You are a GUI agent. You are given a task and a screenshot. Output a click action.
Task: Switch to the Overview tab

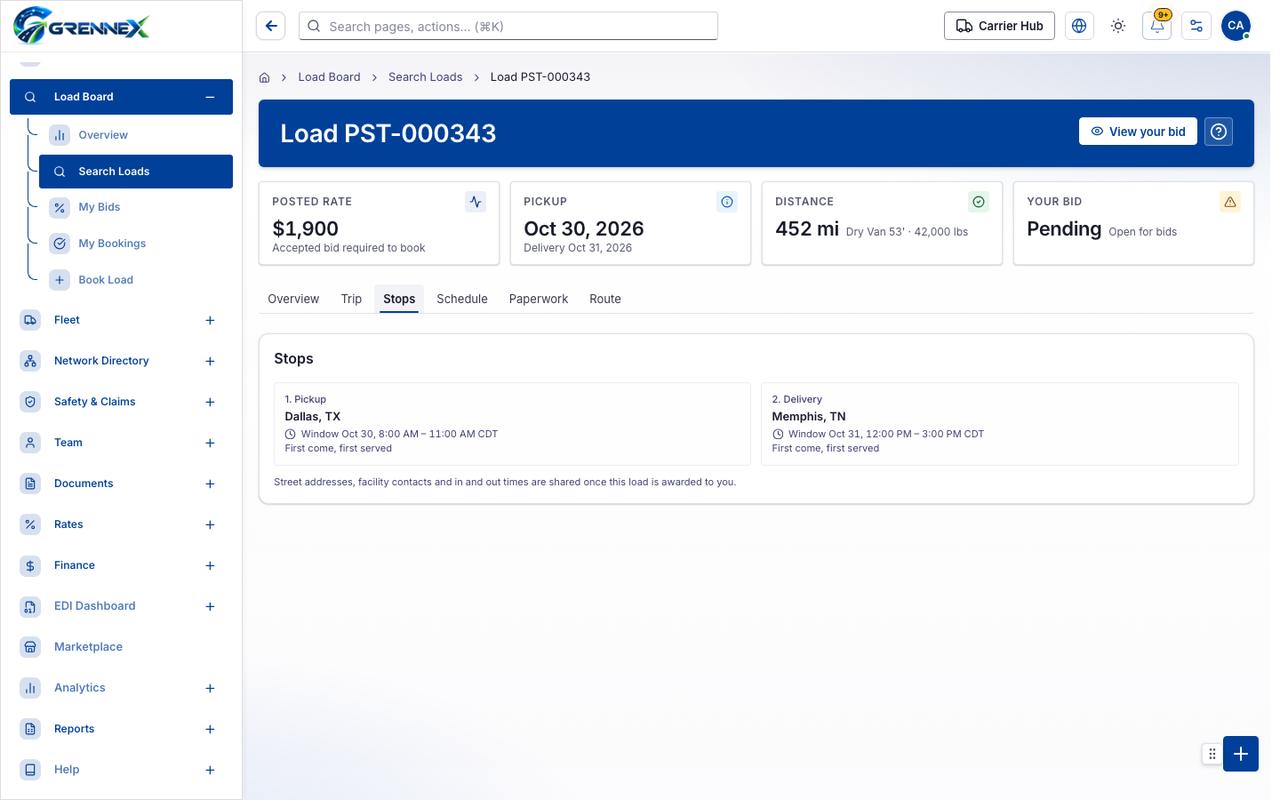[x=293, y=299]
